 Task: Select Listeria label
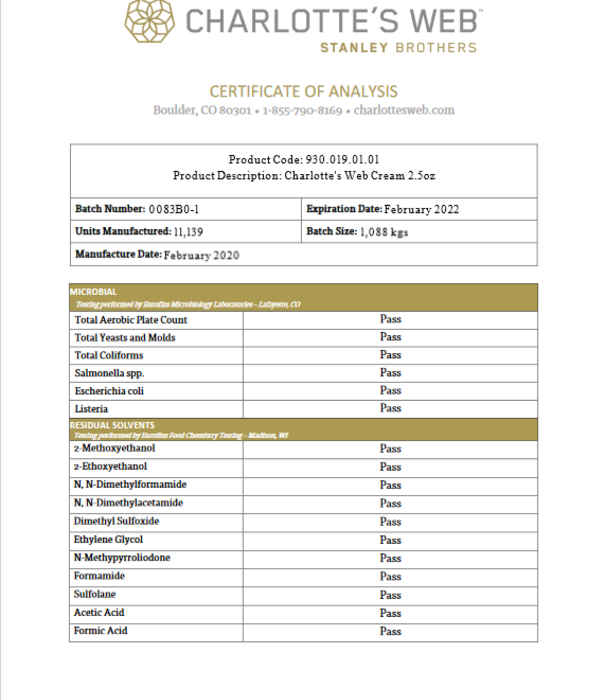click(91, 409)
